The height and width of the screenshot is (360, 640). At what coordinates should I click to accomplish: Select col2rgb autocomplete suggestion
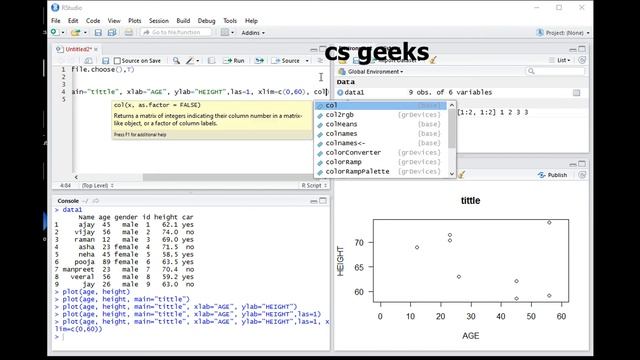[380, 115]
